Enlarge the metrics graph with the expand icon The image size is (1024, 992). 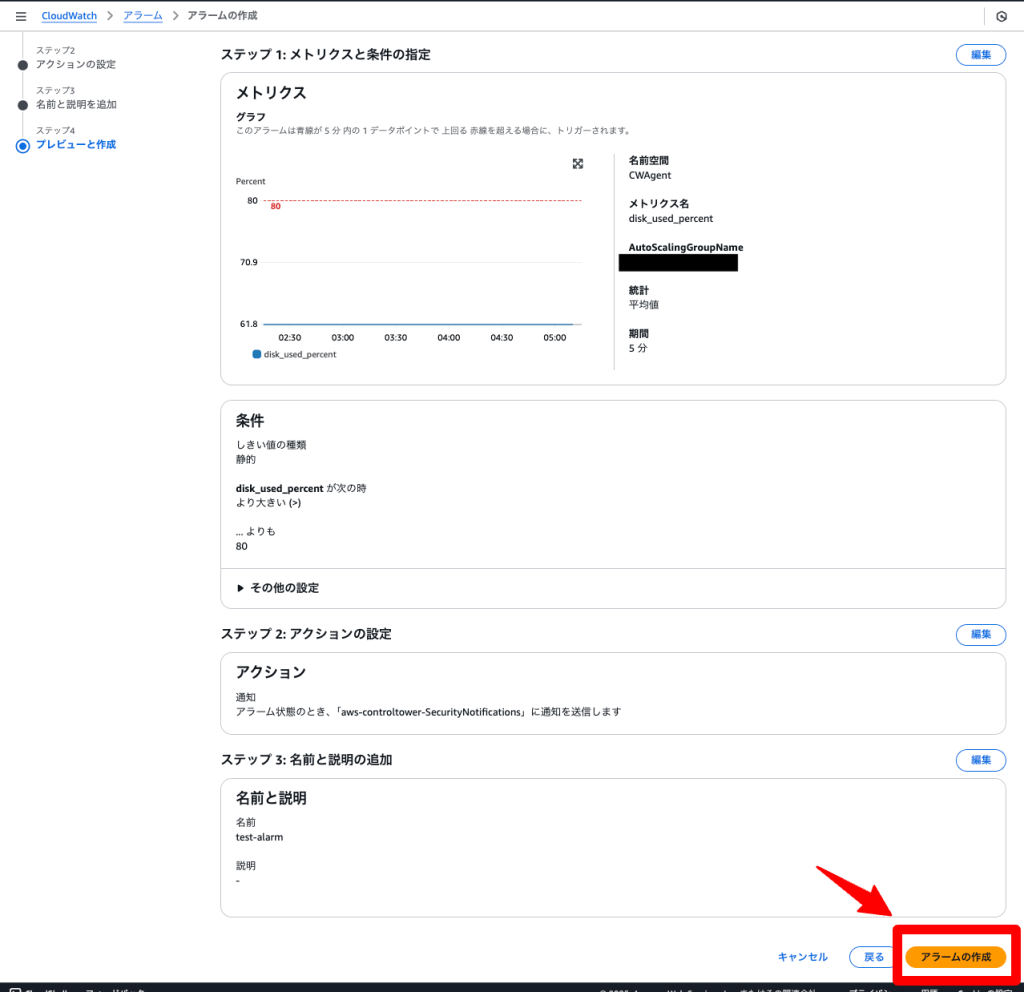click(578, 164)
